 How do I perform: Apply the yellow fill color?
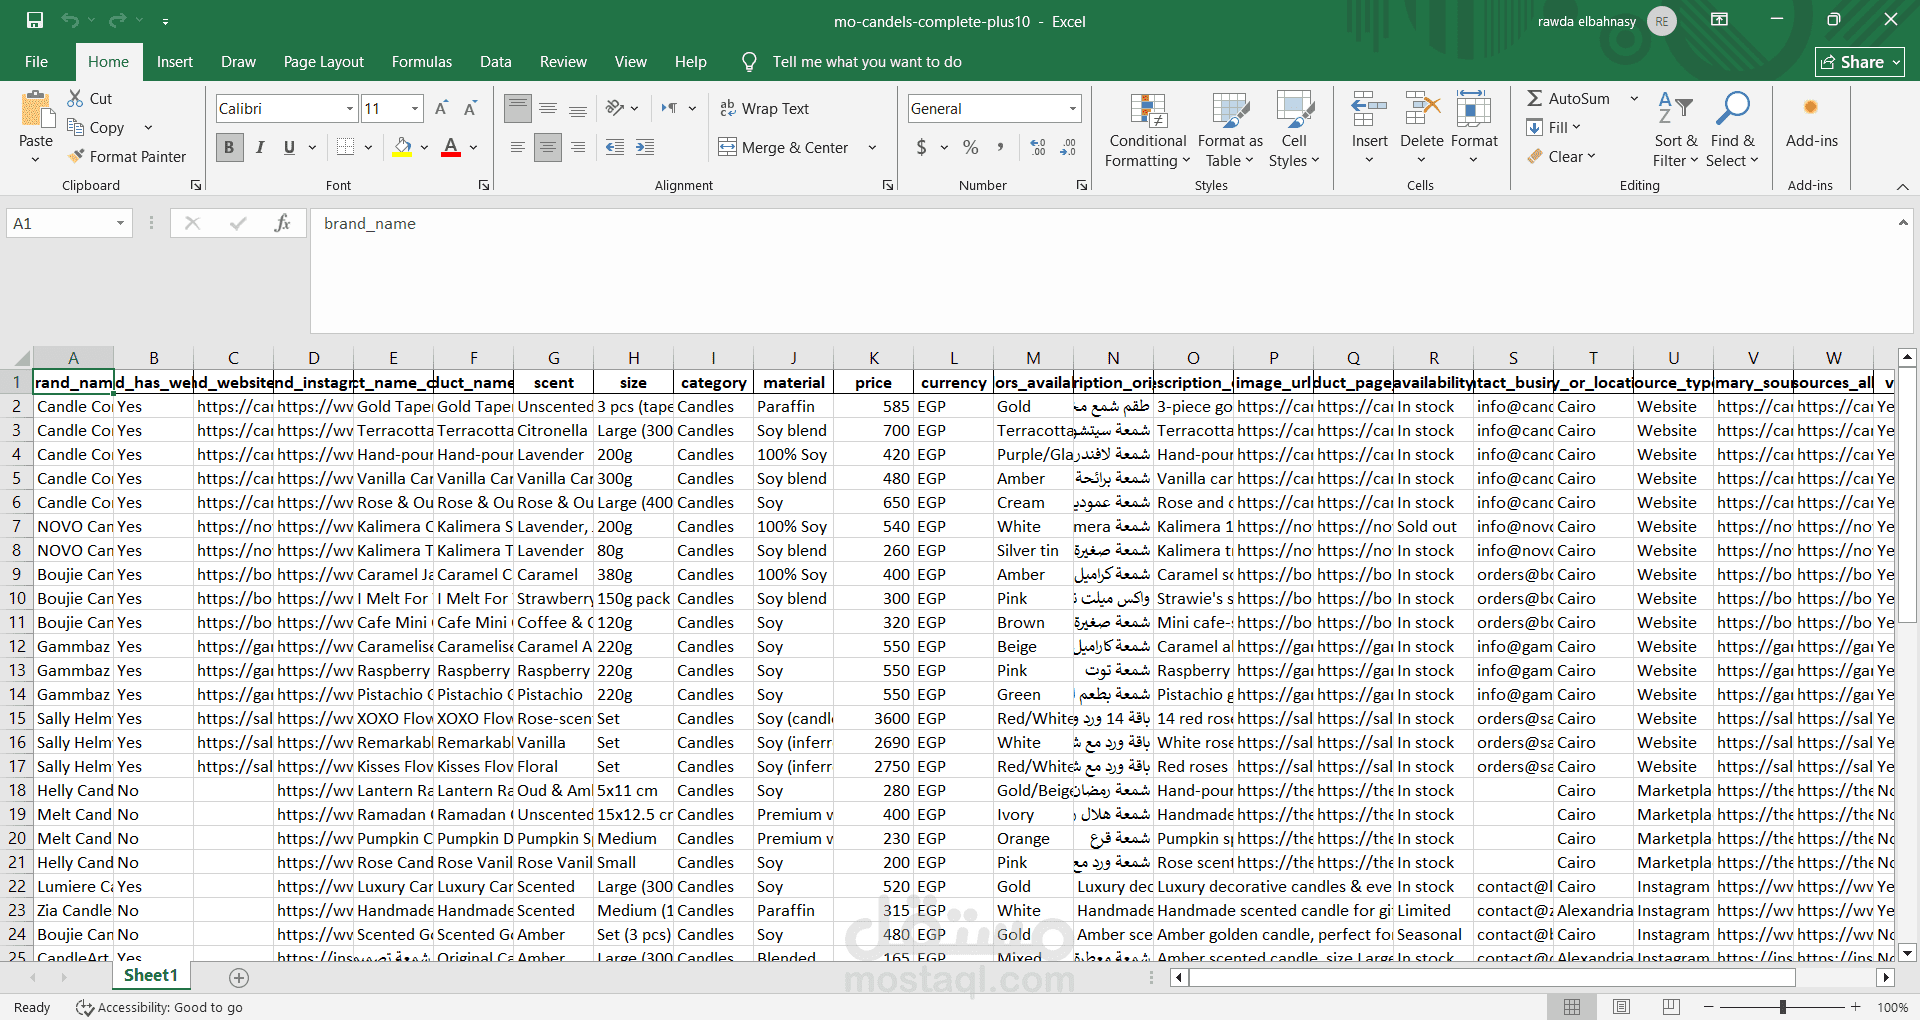pyautogui.click(x=402, y=147)
